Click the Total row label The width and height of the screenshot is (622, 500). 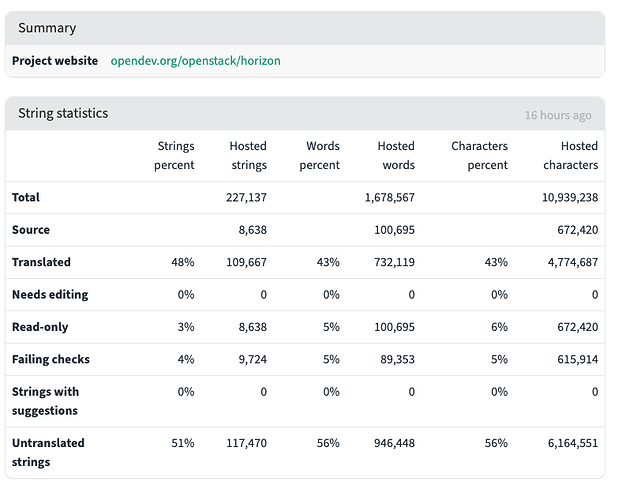click(x=26, y=198)
